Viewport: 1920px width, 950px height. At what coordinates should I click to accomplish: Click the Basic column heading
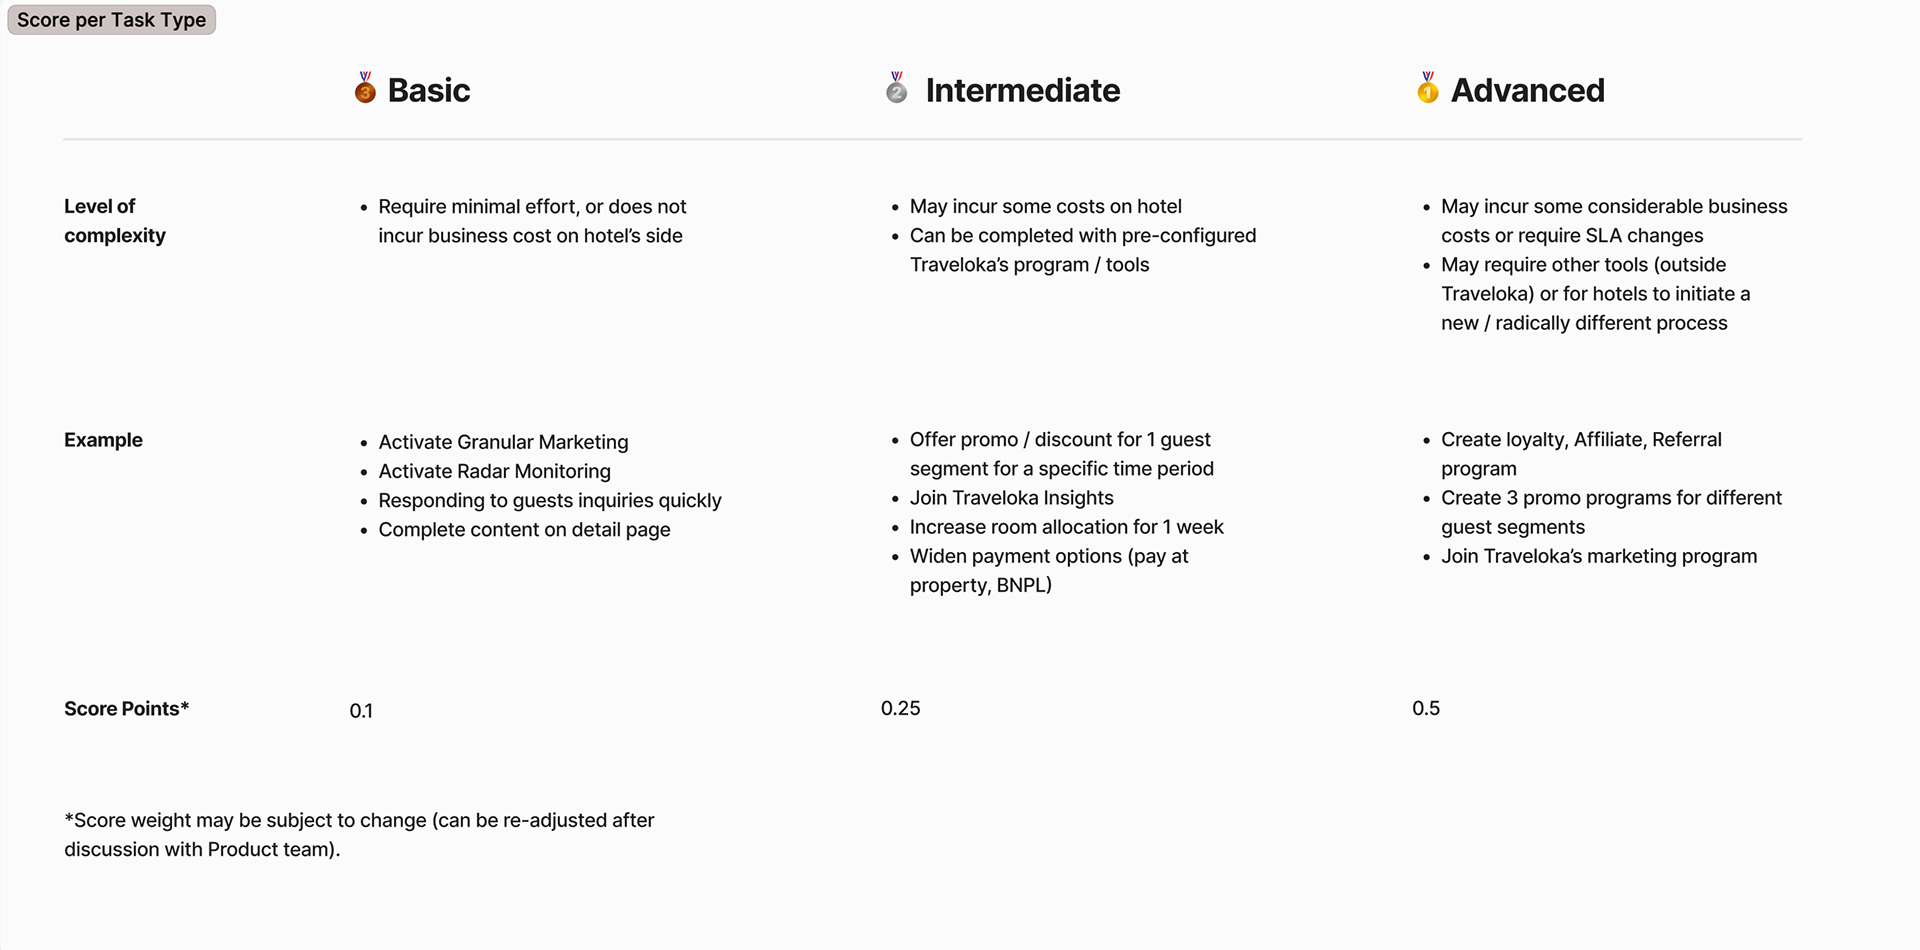(x=428, y=90)
